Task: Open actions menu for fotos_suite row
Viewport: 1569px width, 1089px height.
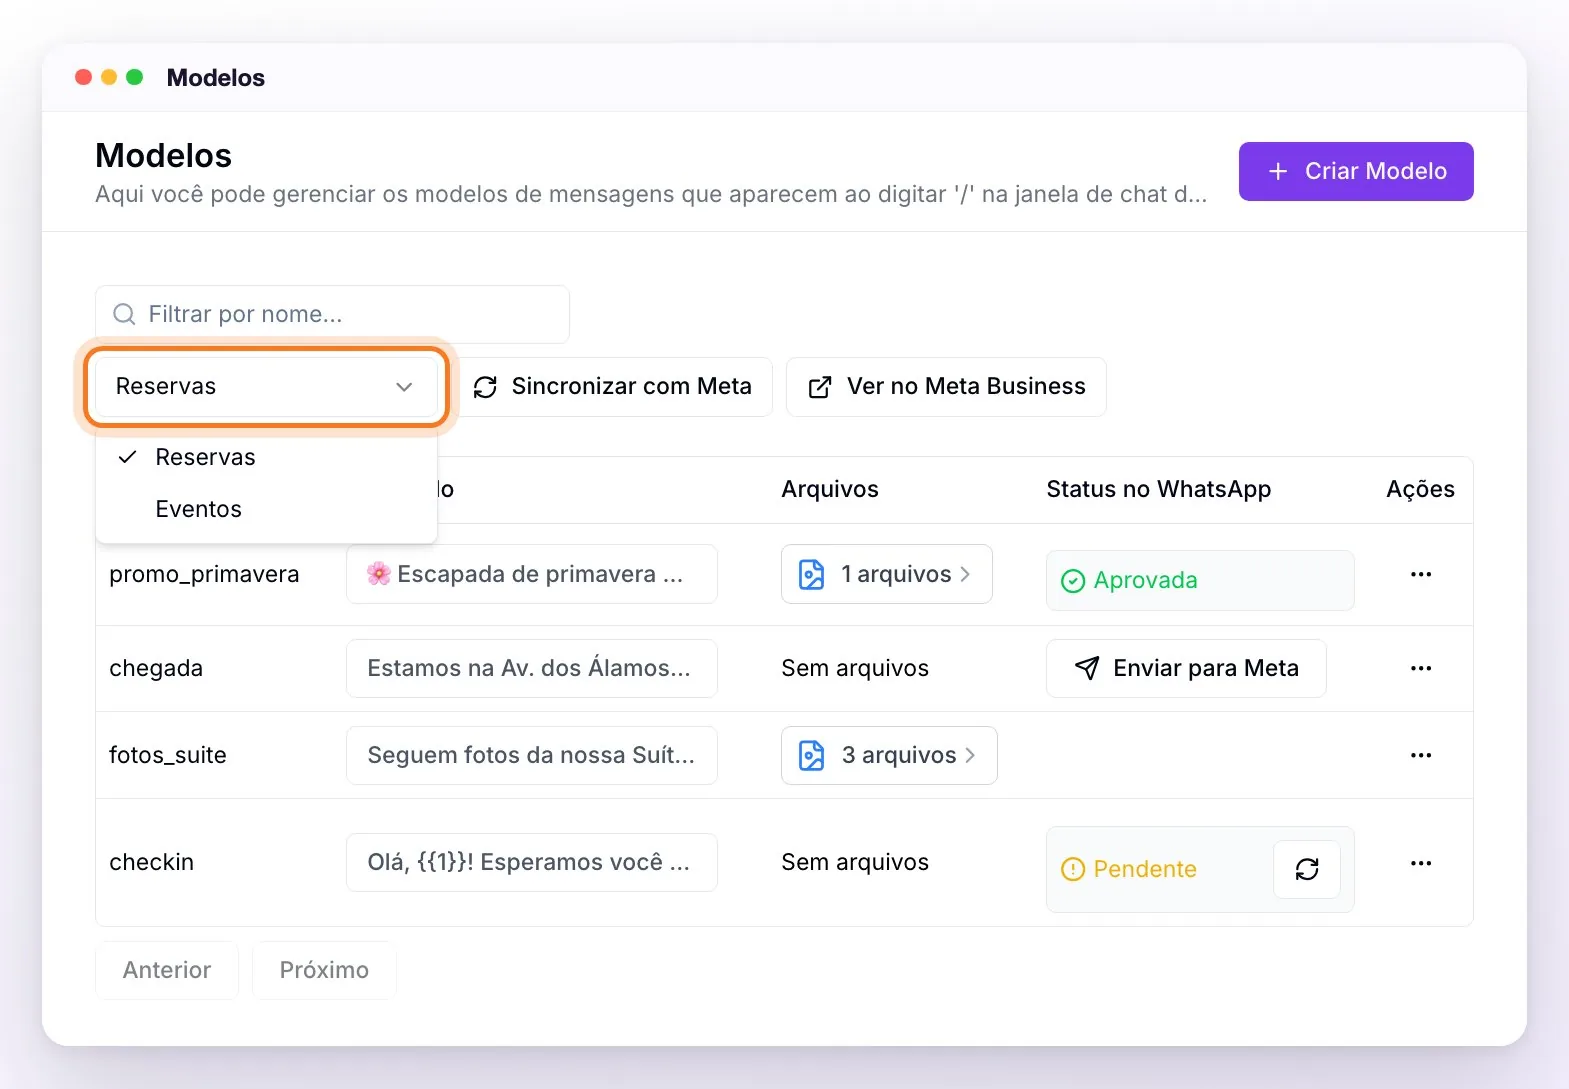Action: pyautogui.click(x=1420, y=755)
